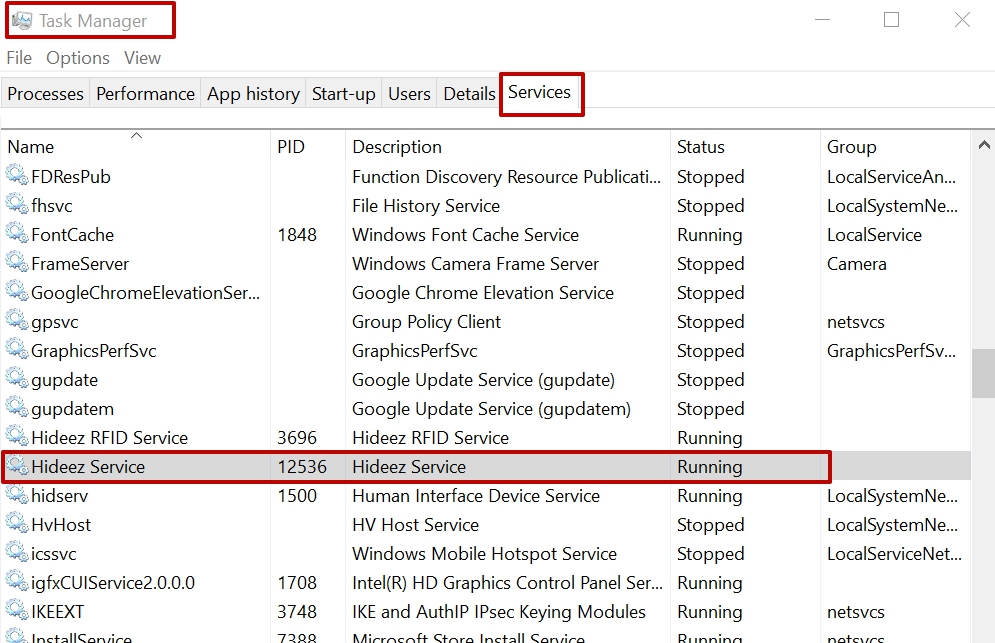Screen dimensions: 995x643
Task: Sort services by the Name column header
Action: point(31,147)
